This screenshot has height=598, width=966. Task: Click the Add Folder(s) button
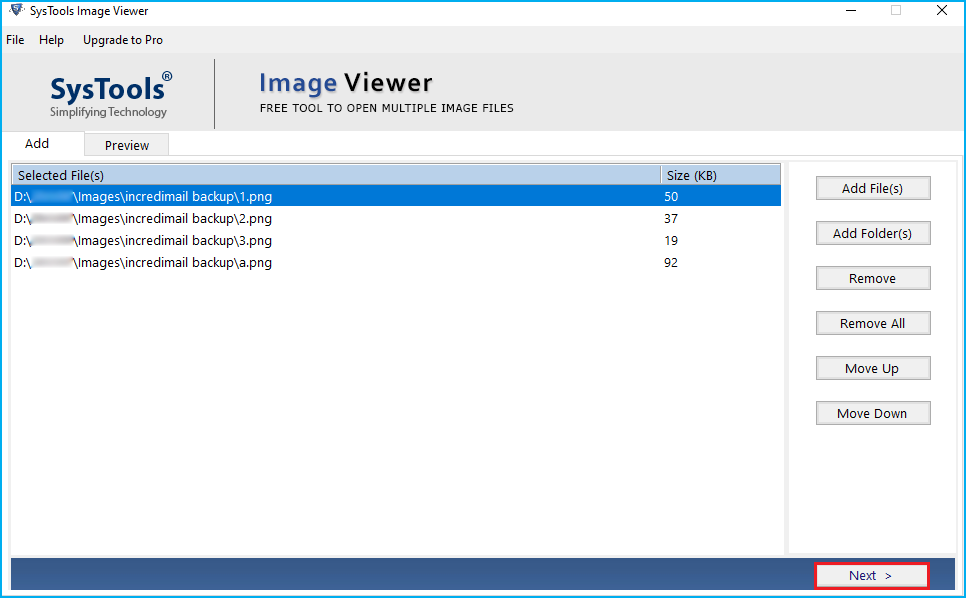872,233
